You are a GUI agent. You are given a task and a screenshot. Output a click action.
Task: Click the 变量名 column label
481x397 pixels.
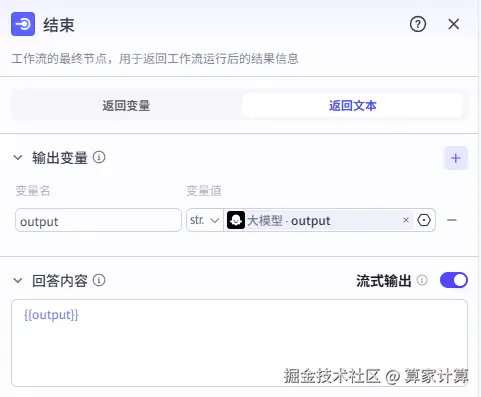click(x=33, y=191)
